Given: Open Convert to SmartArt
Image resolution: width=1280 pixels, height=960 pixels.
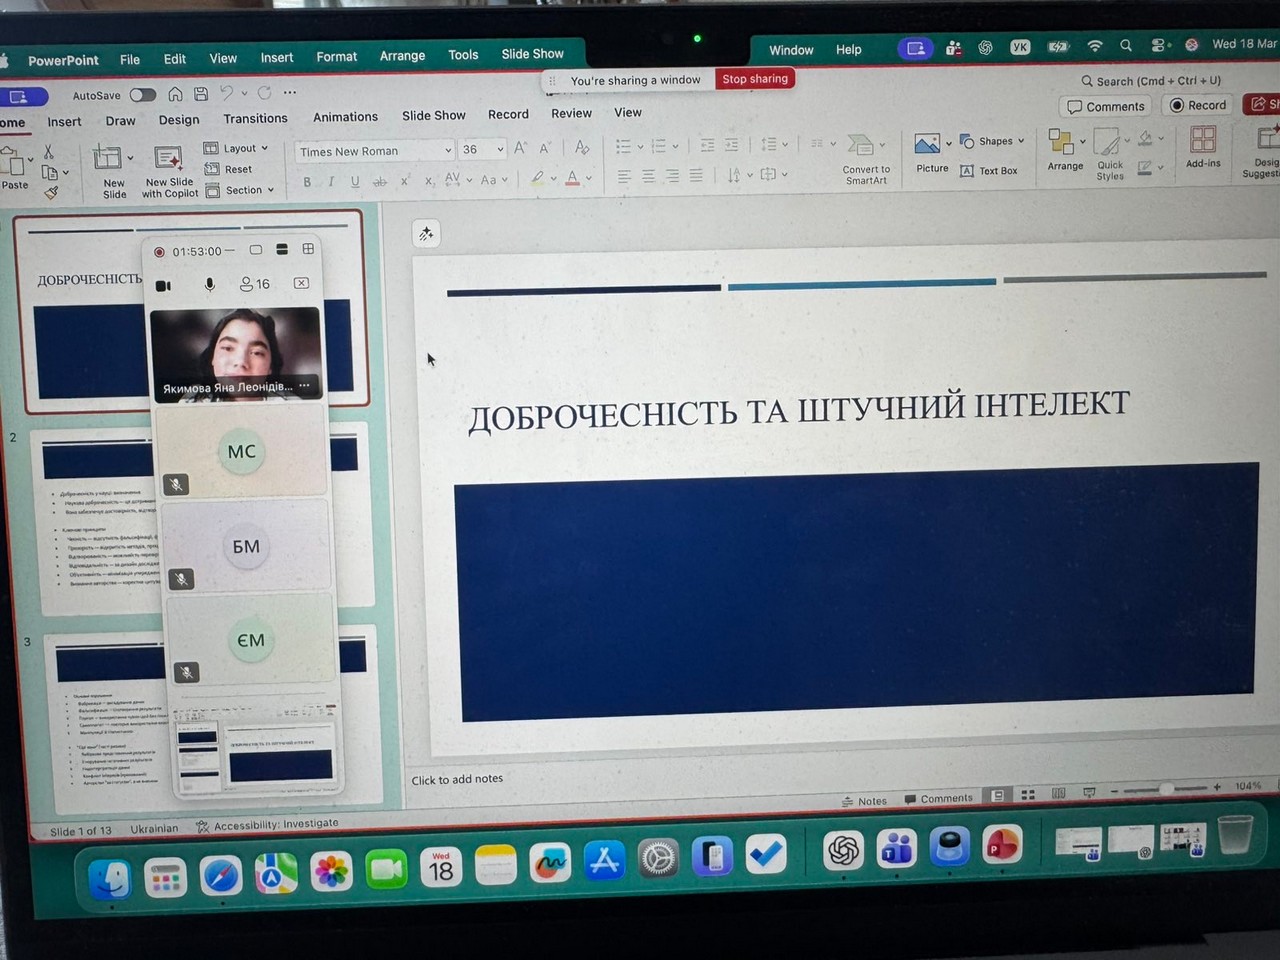Looking at the screenshot, I should click(863, 147).
